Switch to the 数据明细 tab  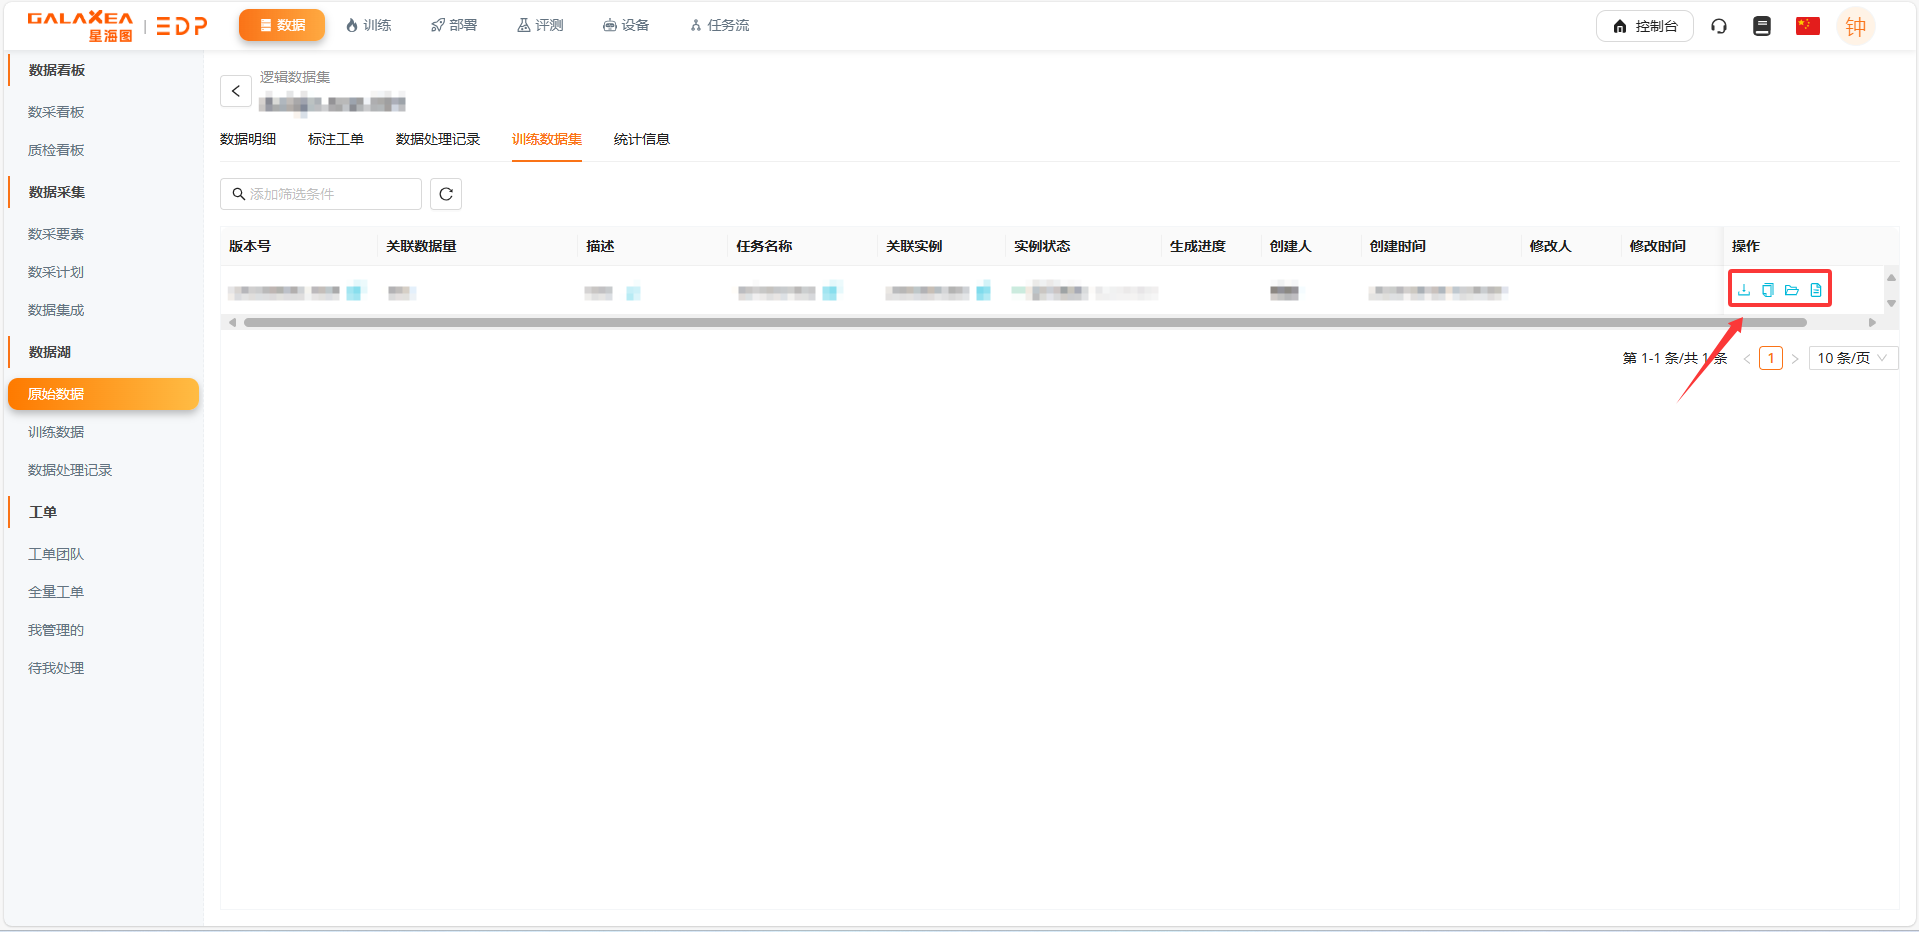point(248,139)
